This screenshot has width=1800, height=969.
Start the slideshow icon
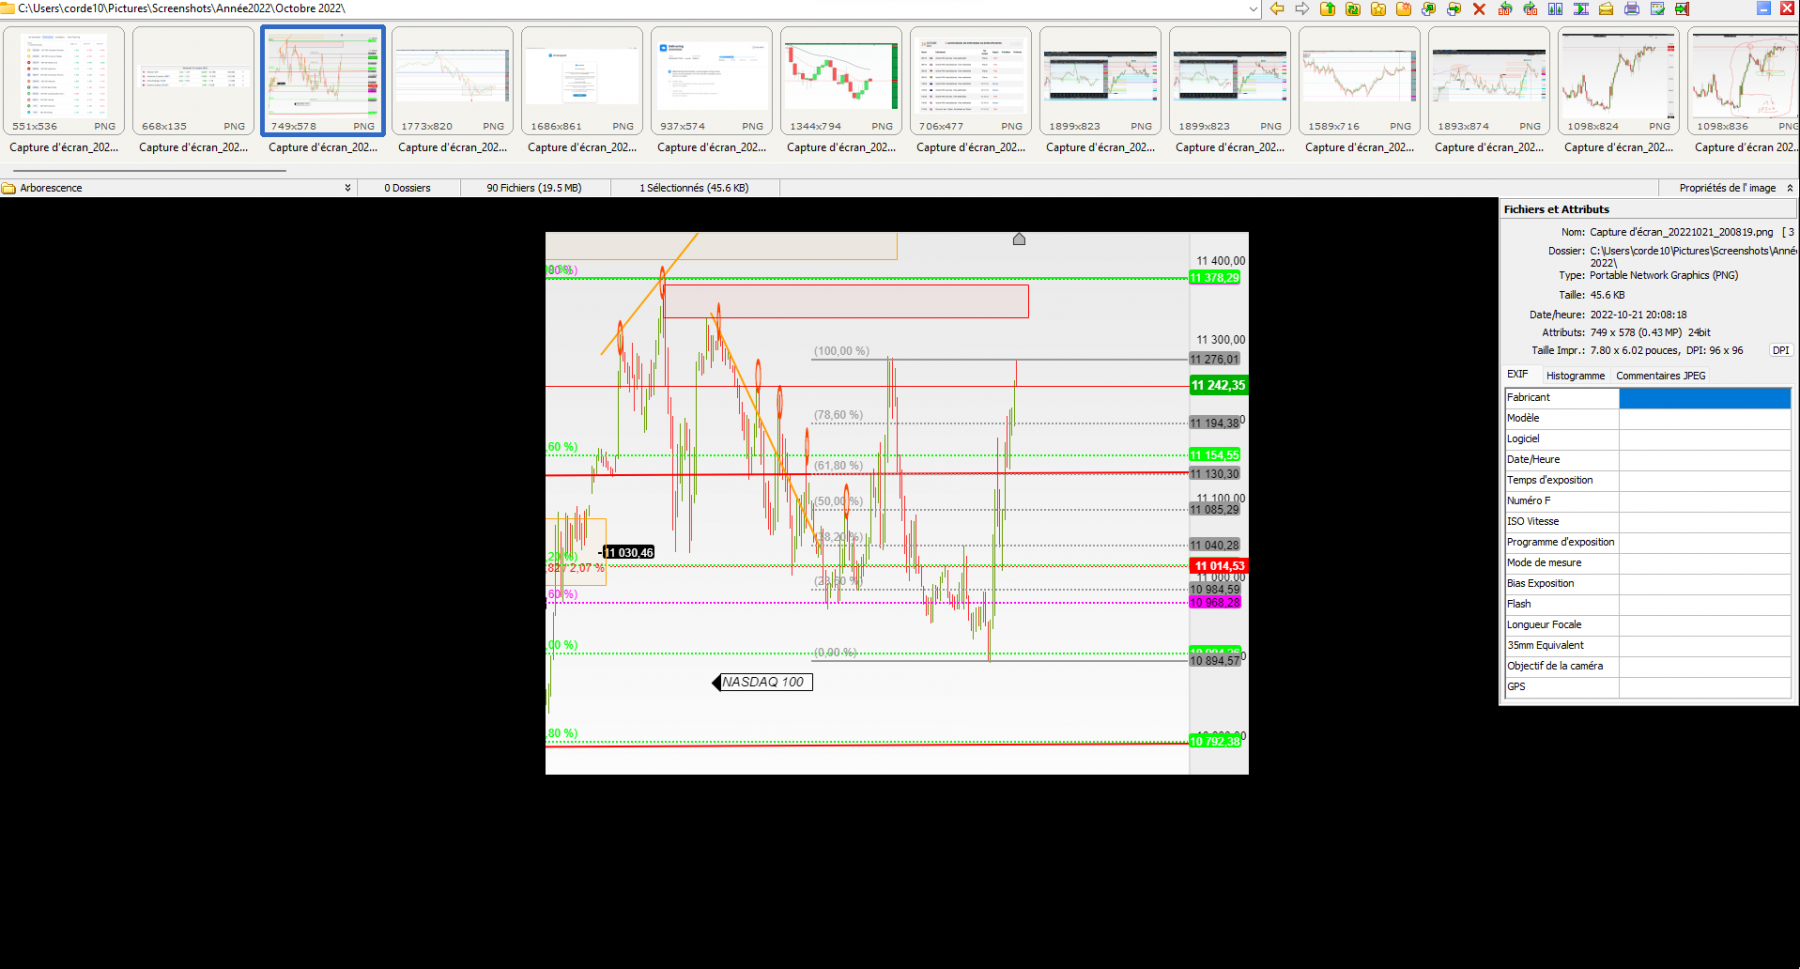(1581, 9)
